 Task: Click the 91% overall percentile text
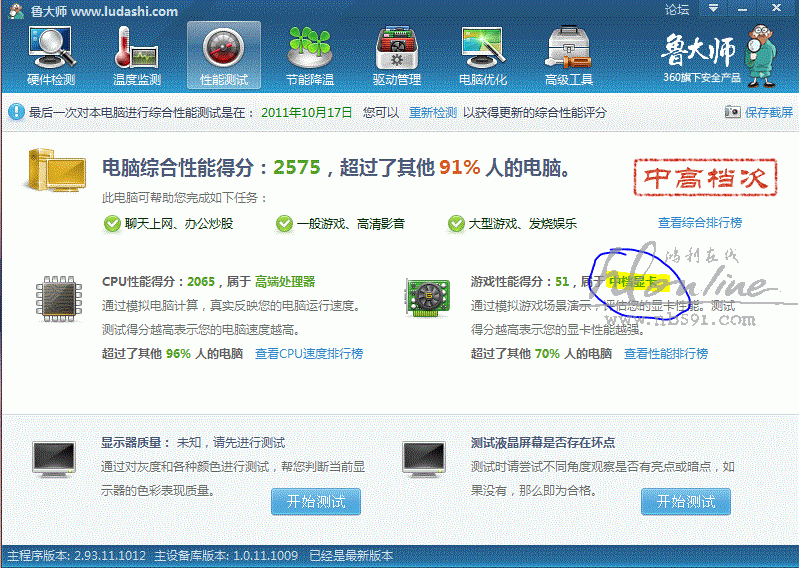pos(460,167)
